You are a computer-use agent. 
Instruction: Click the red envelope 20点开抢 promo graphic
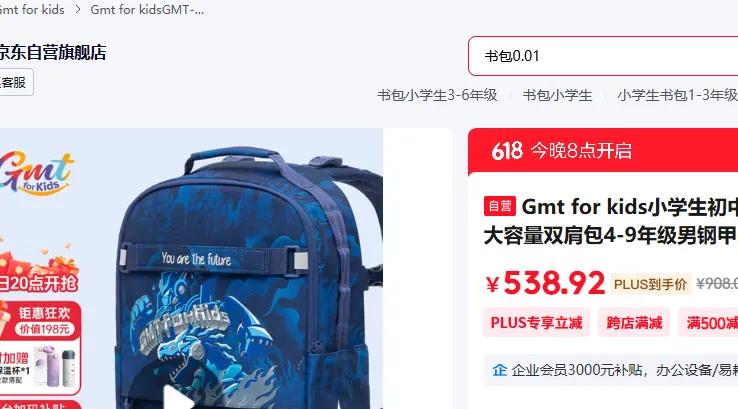coord(39,273)
